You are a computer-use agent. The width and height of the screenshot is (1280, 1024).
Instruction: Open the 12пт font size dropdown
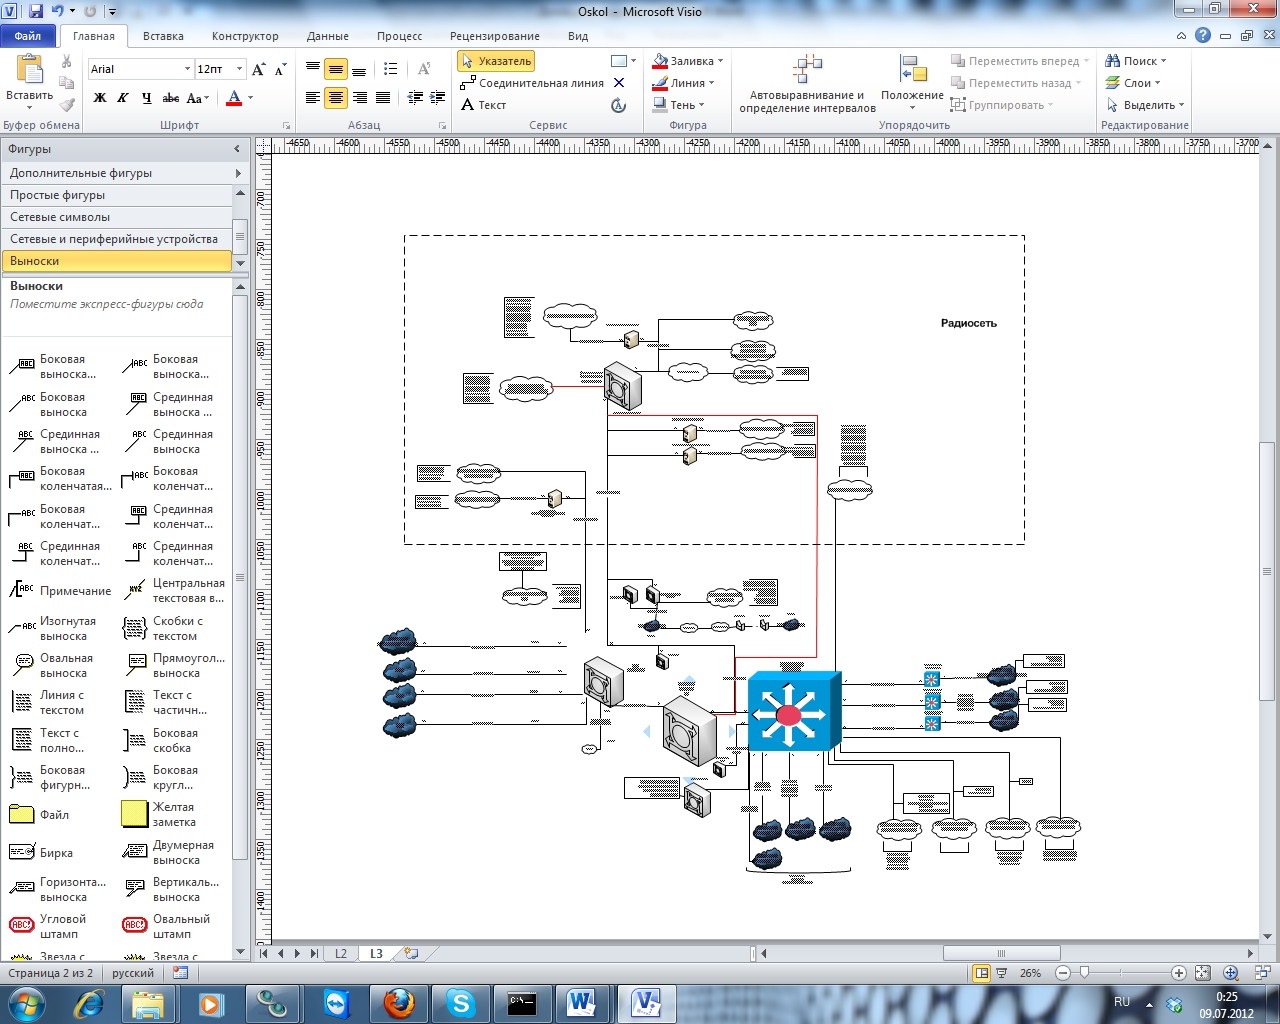click(x=239, y=69)
